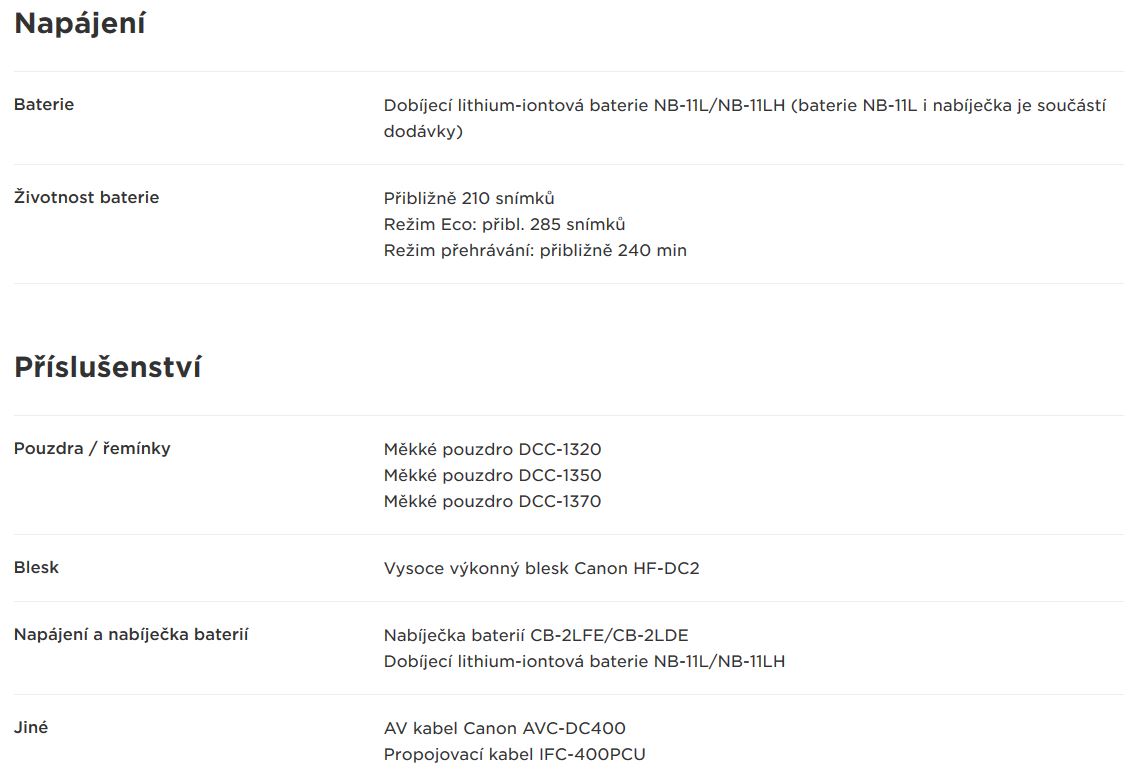
Task: Click Režim přehrávání 240 min line
Action: point(535,250)
